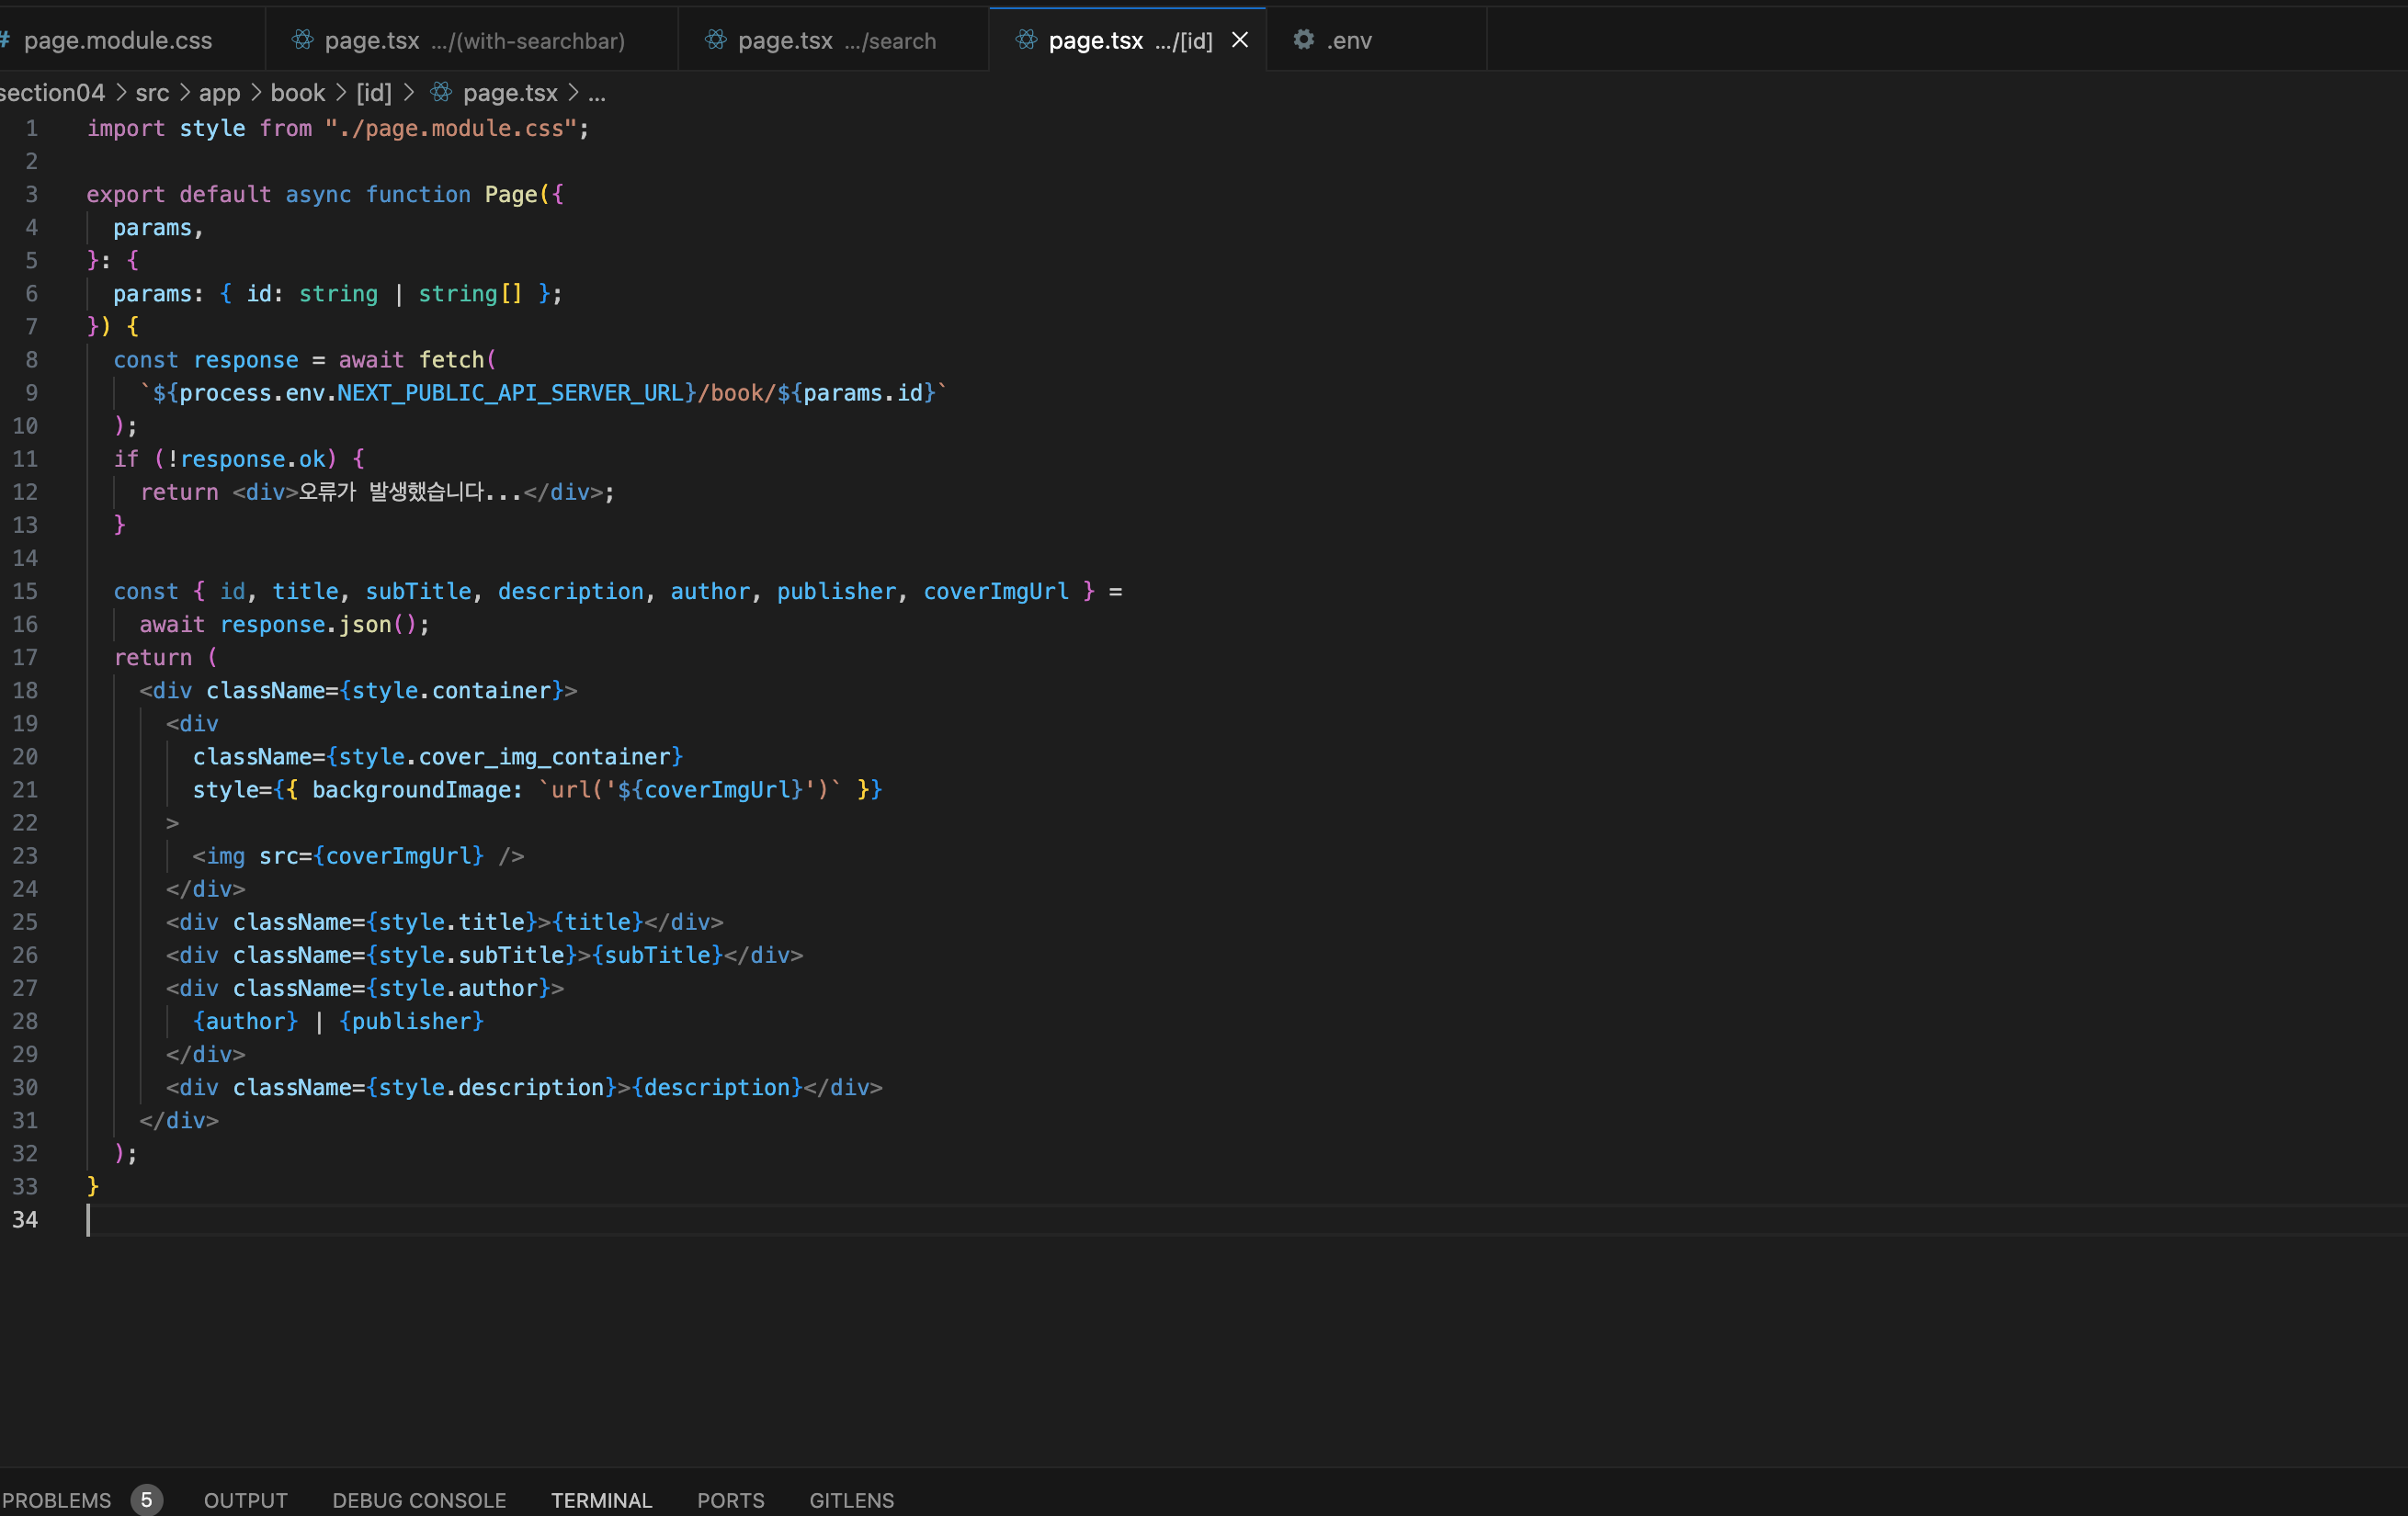Click the gear icon on the .env tab
The image size is (2408, 1516).
[1303, 39]
